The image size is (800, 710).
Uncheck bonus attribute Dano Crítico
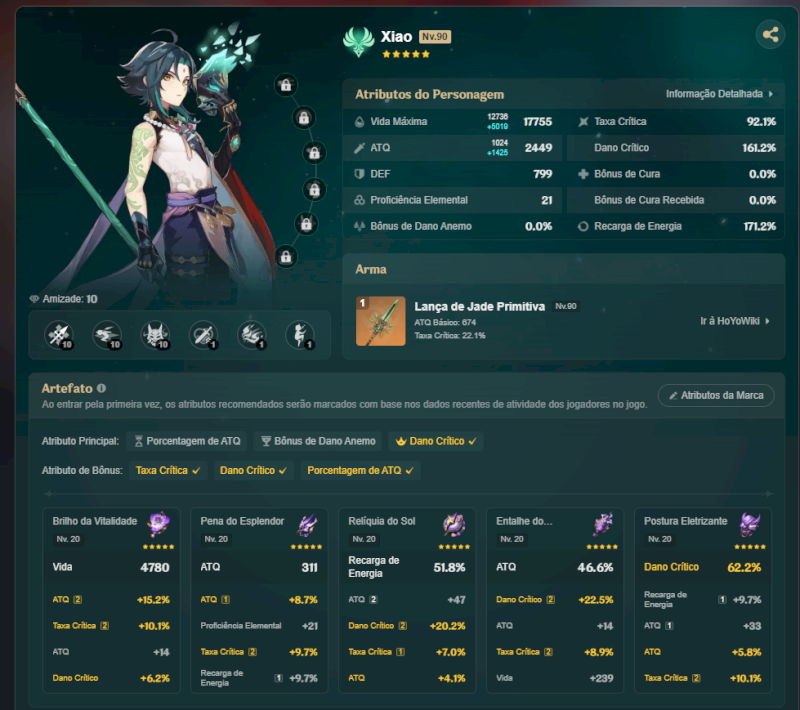coord(254,470)
